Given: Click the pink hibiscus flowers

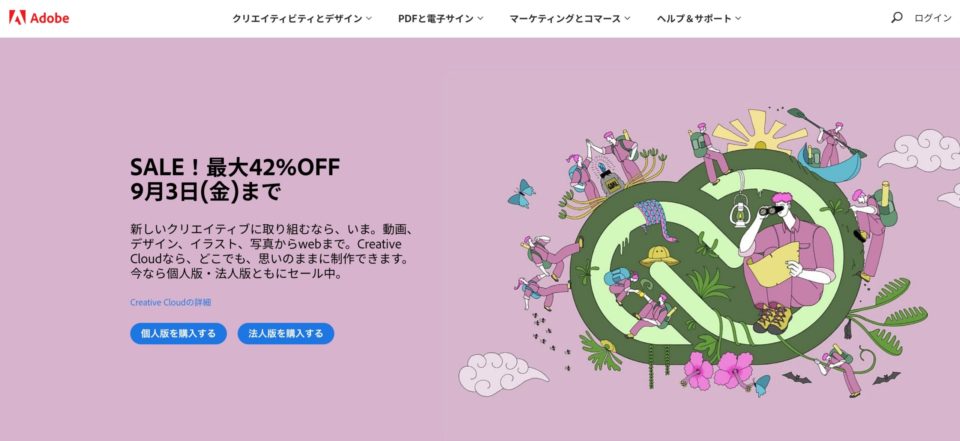Looking at the screenshot, I should click(x=717, y=371).
